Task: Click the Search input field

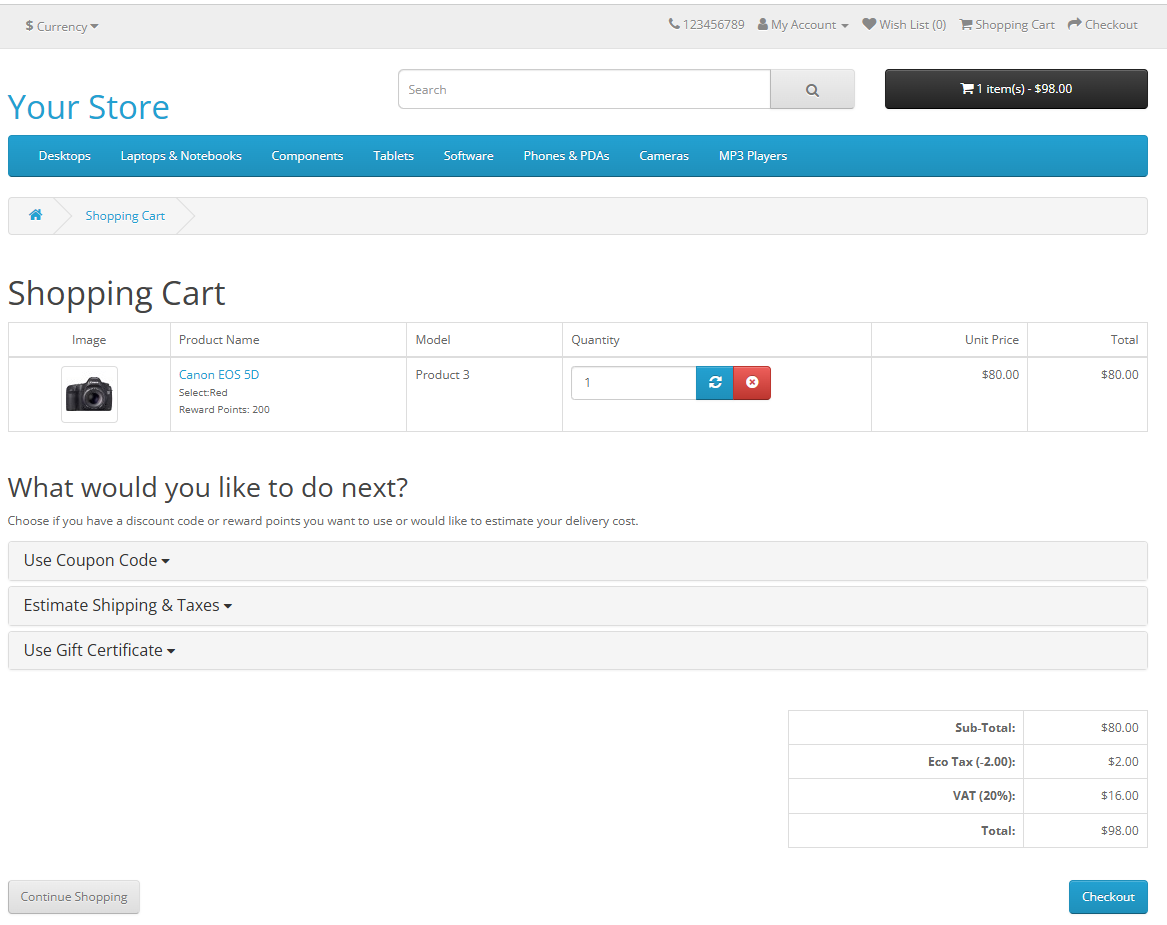Action: pyautogui.click(x=584, y=89)
